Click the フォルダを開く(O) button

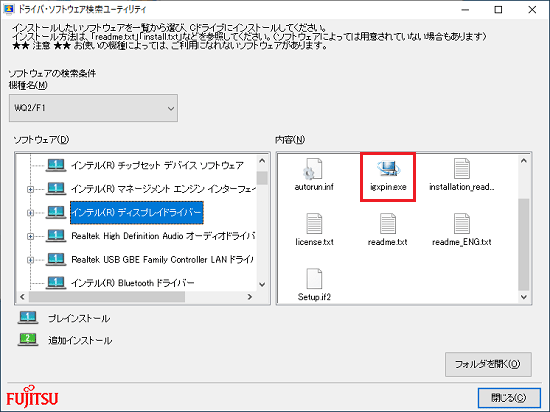tap(488, 364)
